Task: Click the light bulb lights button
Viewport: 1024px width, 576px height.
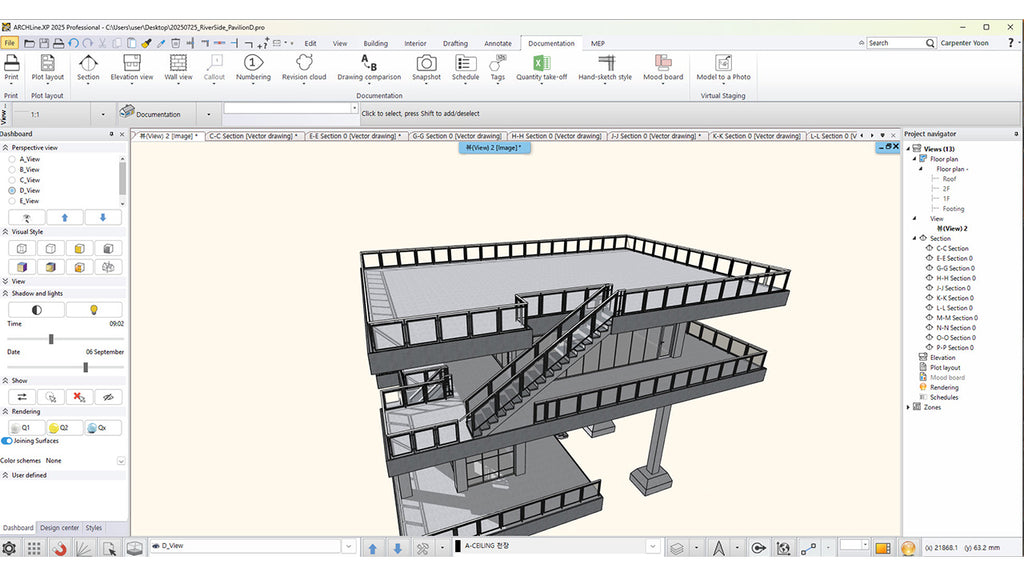Action: tap(94, 310)
